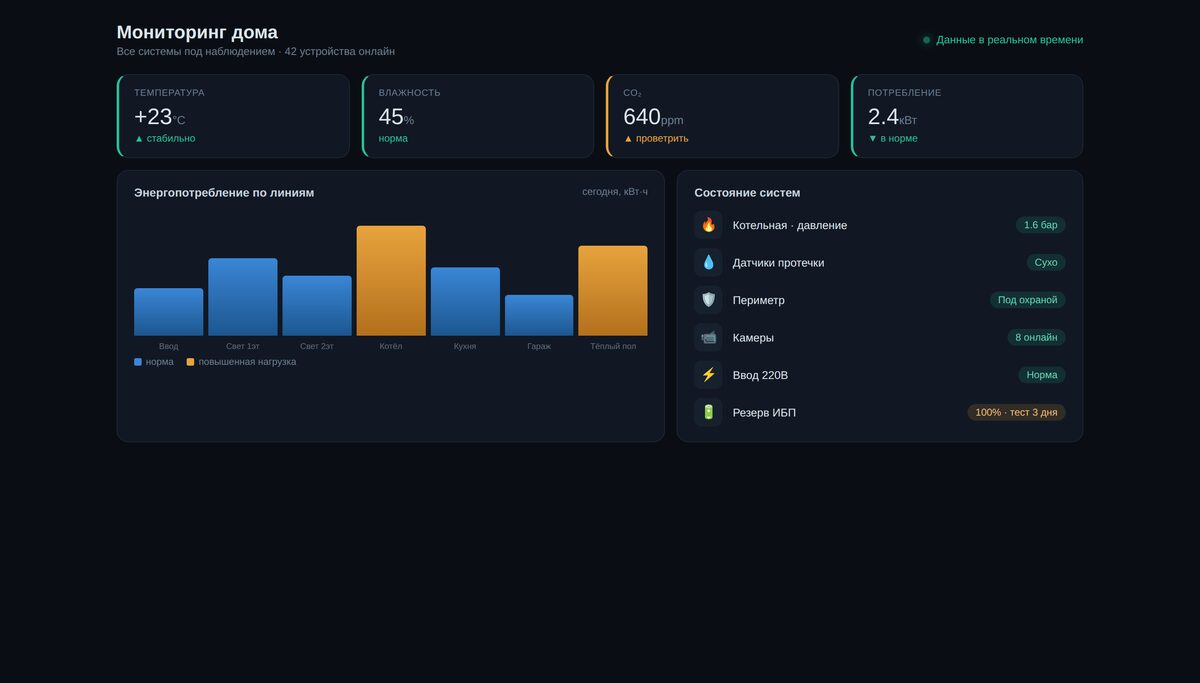Click the 'Данные в реальном времени' label
Image resolution: width=1200 pixels, height=683 pixels.
pyautogui.click(x=1010, y=40)
